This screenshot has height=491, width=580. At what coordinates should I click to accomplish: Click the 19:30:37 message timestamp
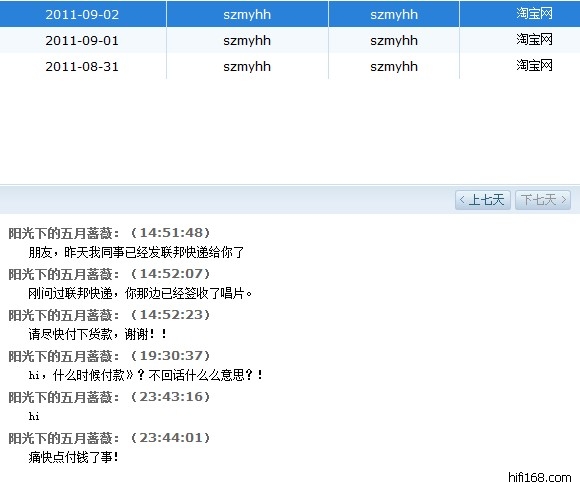pyautogui.click(x=171, y=356)
